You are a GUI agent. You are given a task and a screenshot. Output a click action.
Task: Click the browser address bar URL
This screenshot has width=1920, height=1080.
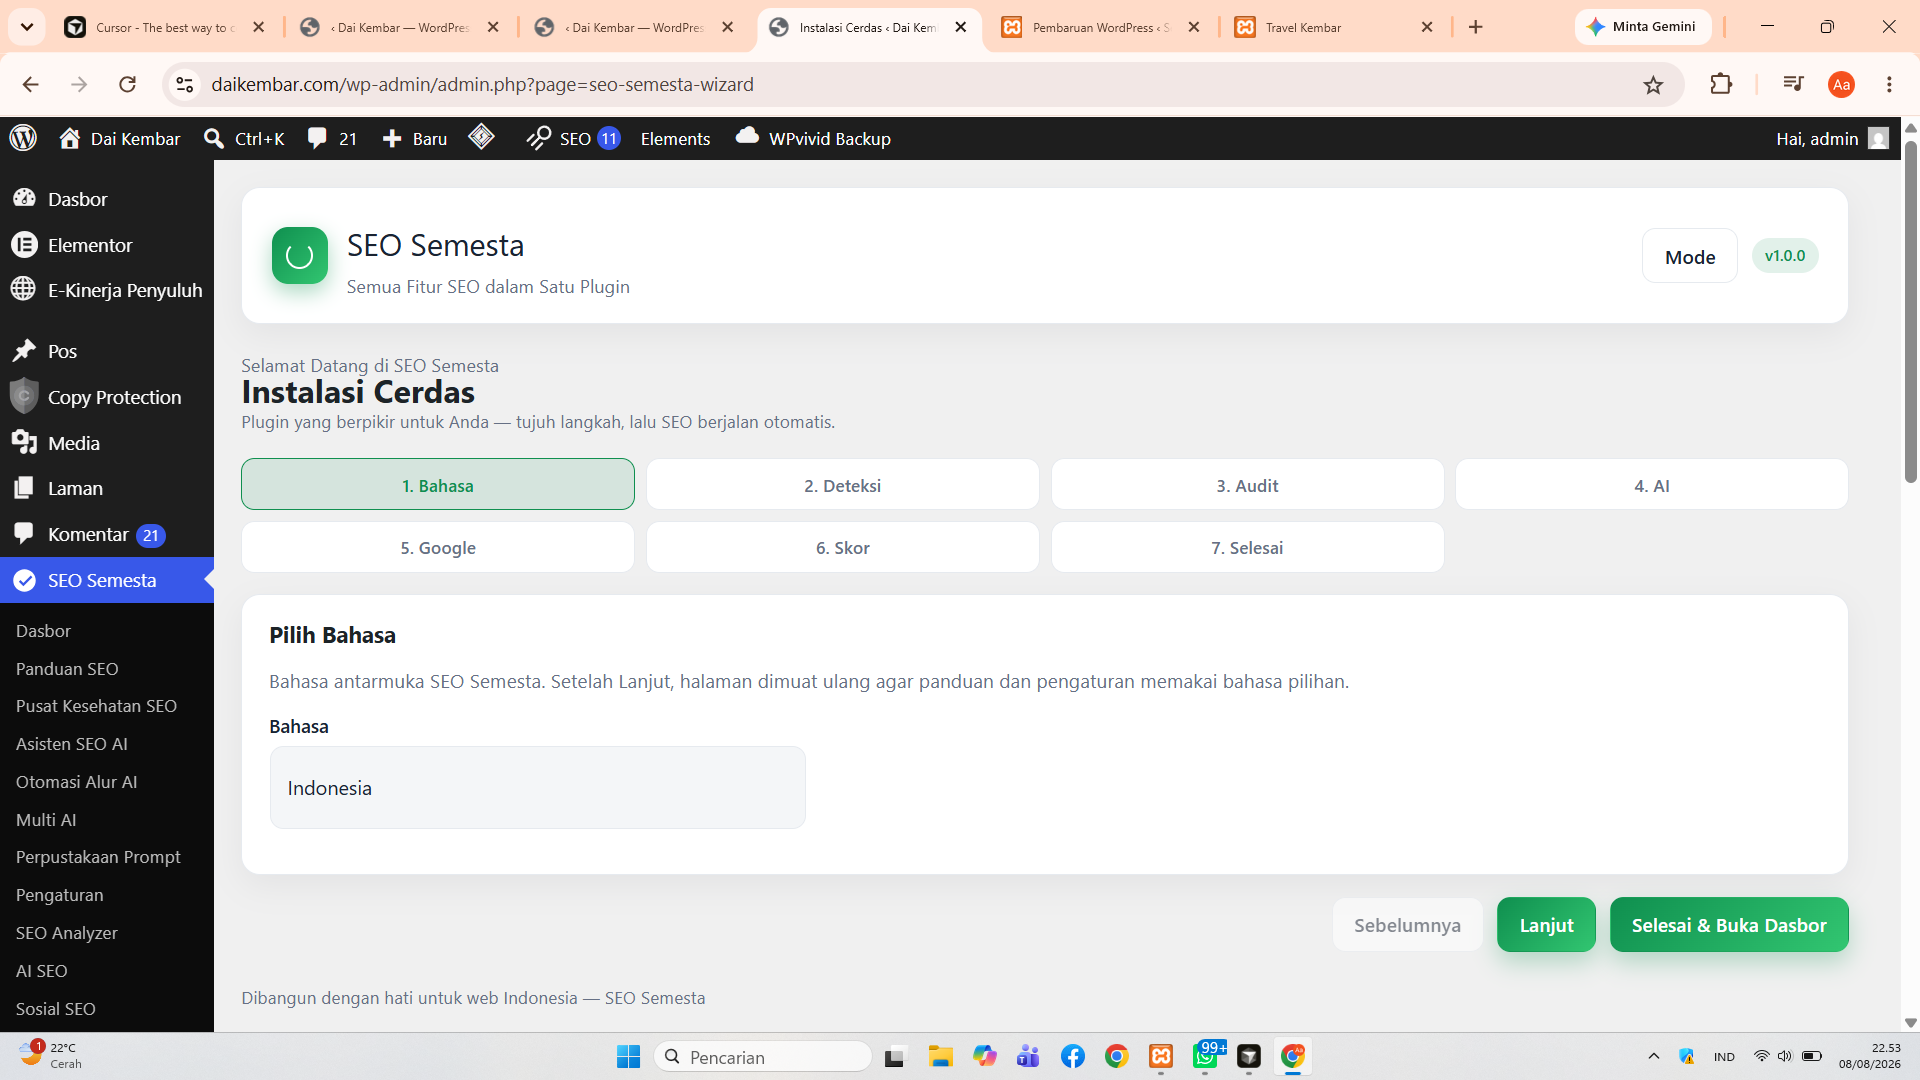point(482,85)
